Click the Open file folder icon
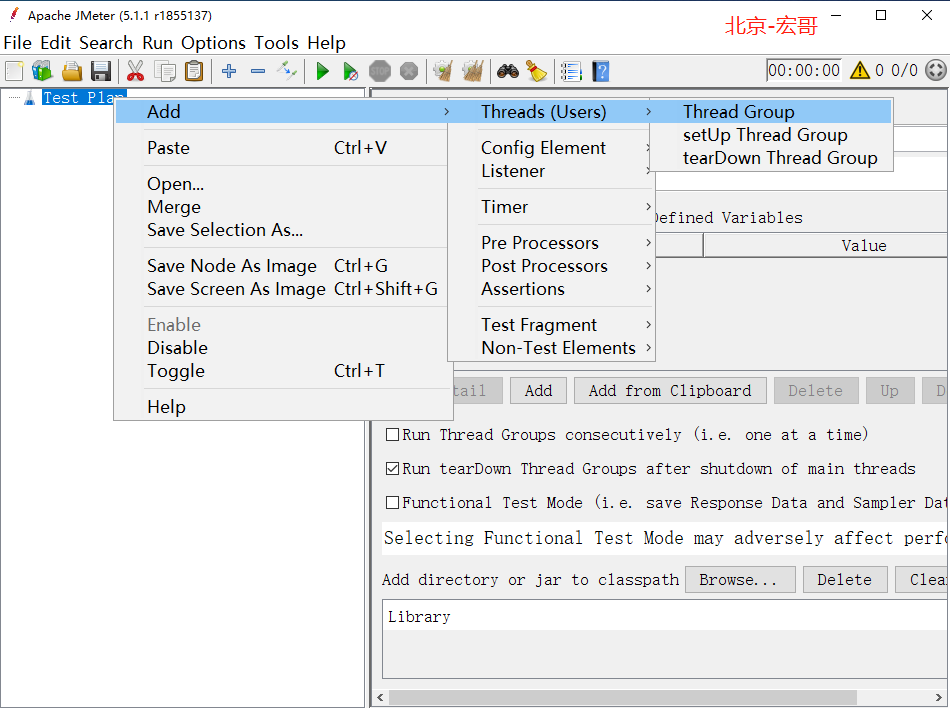The image size is (950, 708). (71, 71)
